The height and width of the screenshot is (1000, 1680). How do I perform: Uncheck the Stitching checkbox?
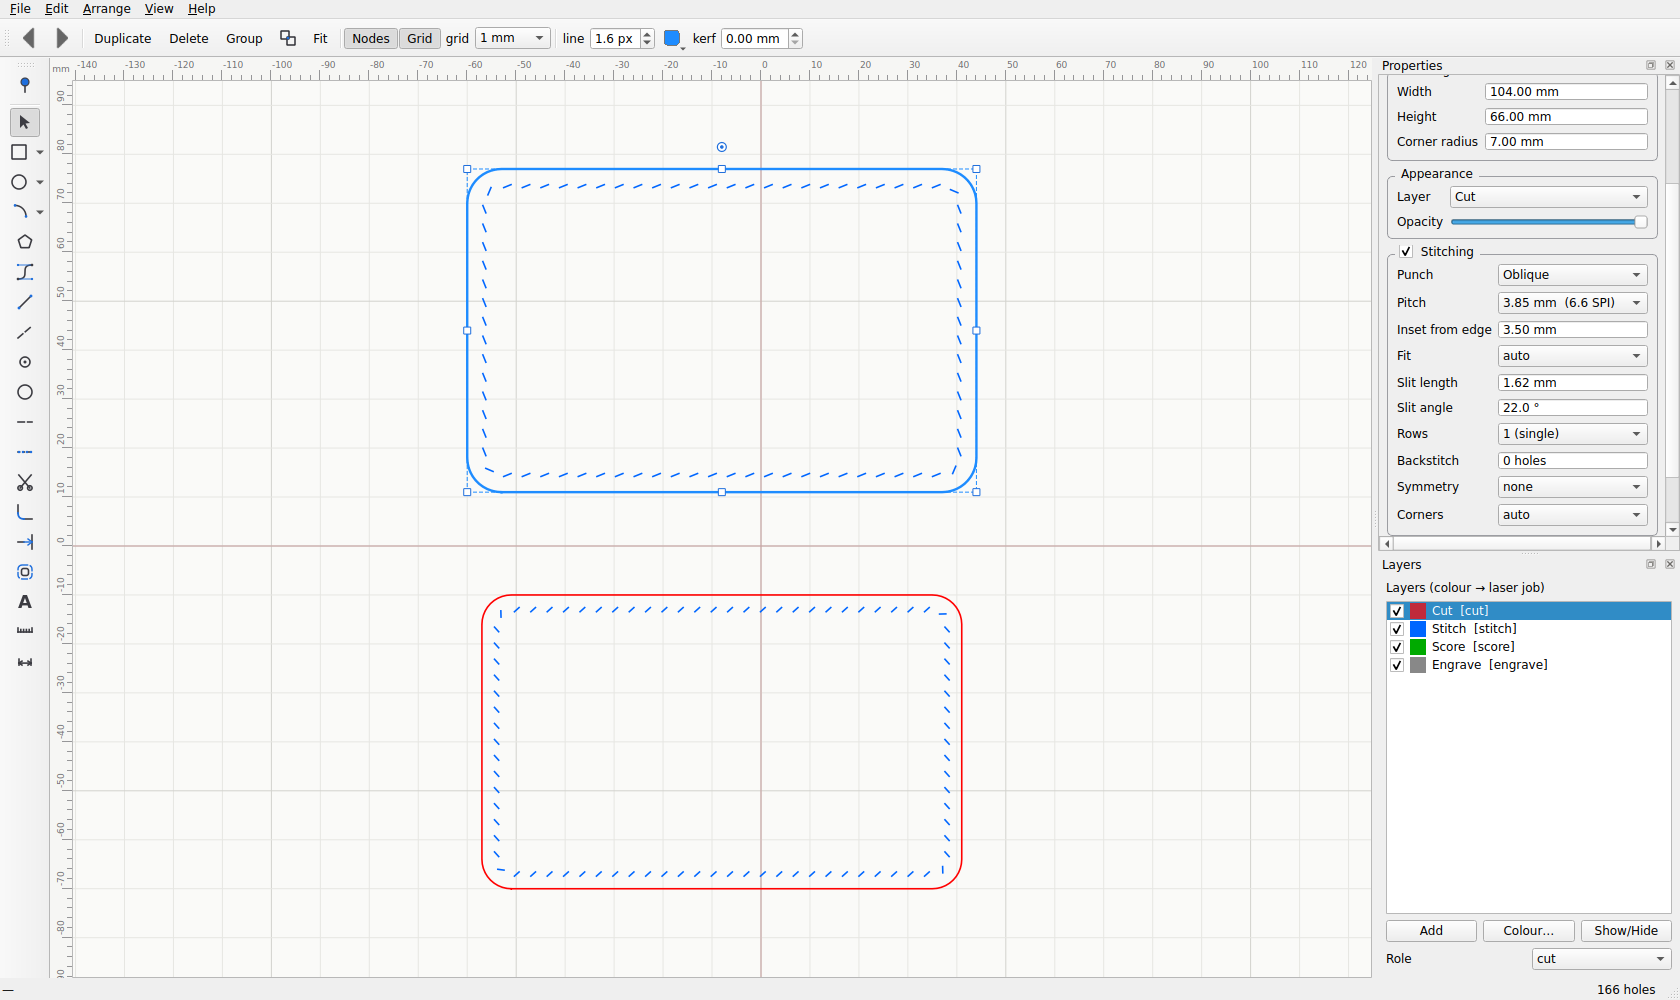point(1406,251)
